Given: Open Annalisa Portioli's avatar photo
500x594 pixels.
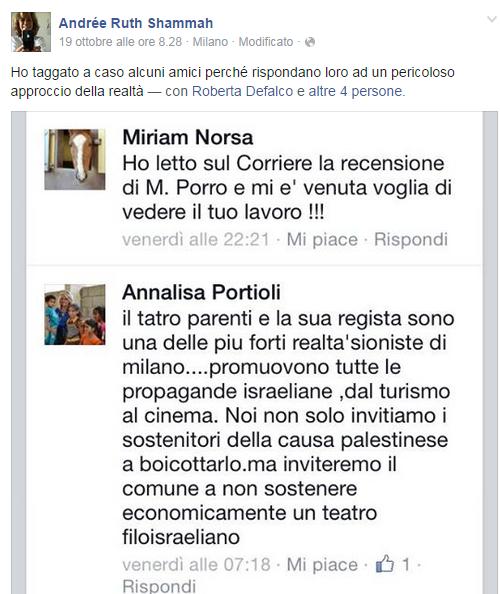Looking at the screenshot, I should [75, 314].
